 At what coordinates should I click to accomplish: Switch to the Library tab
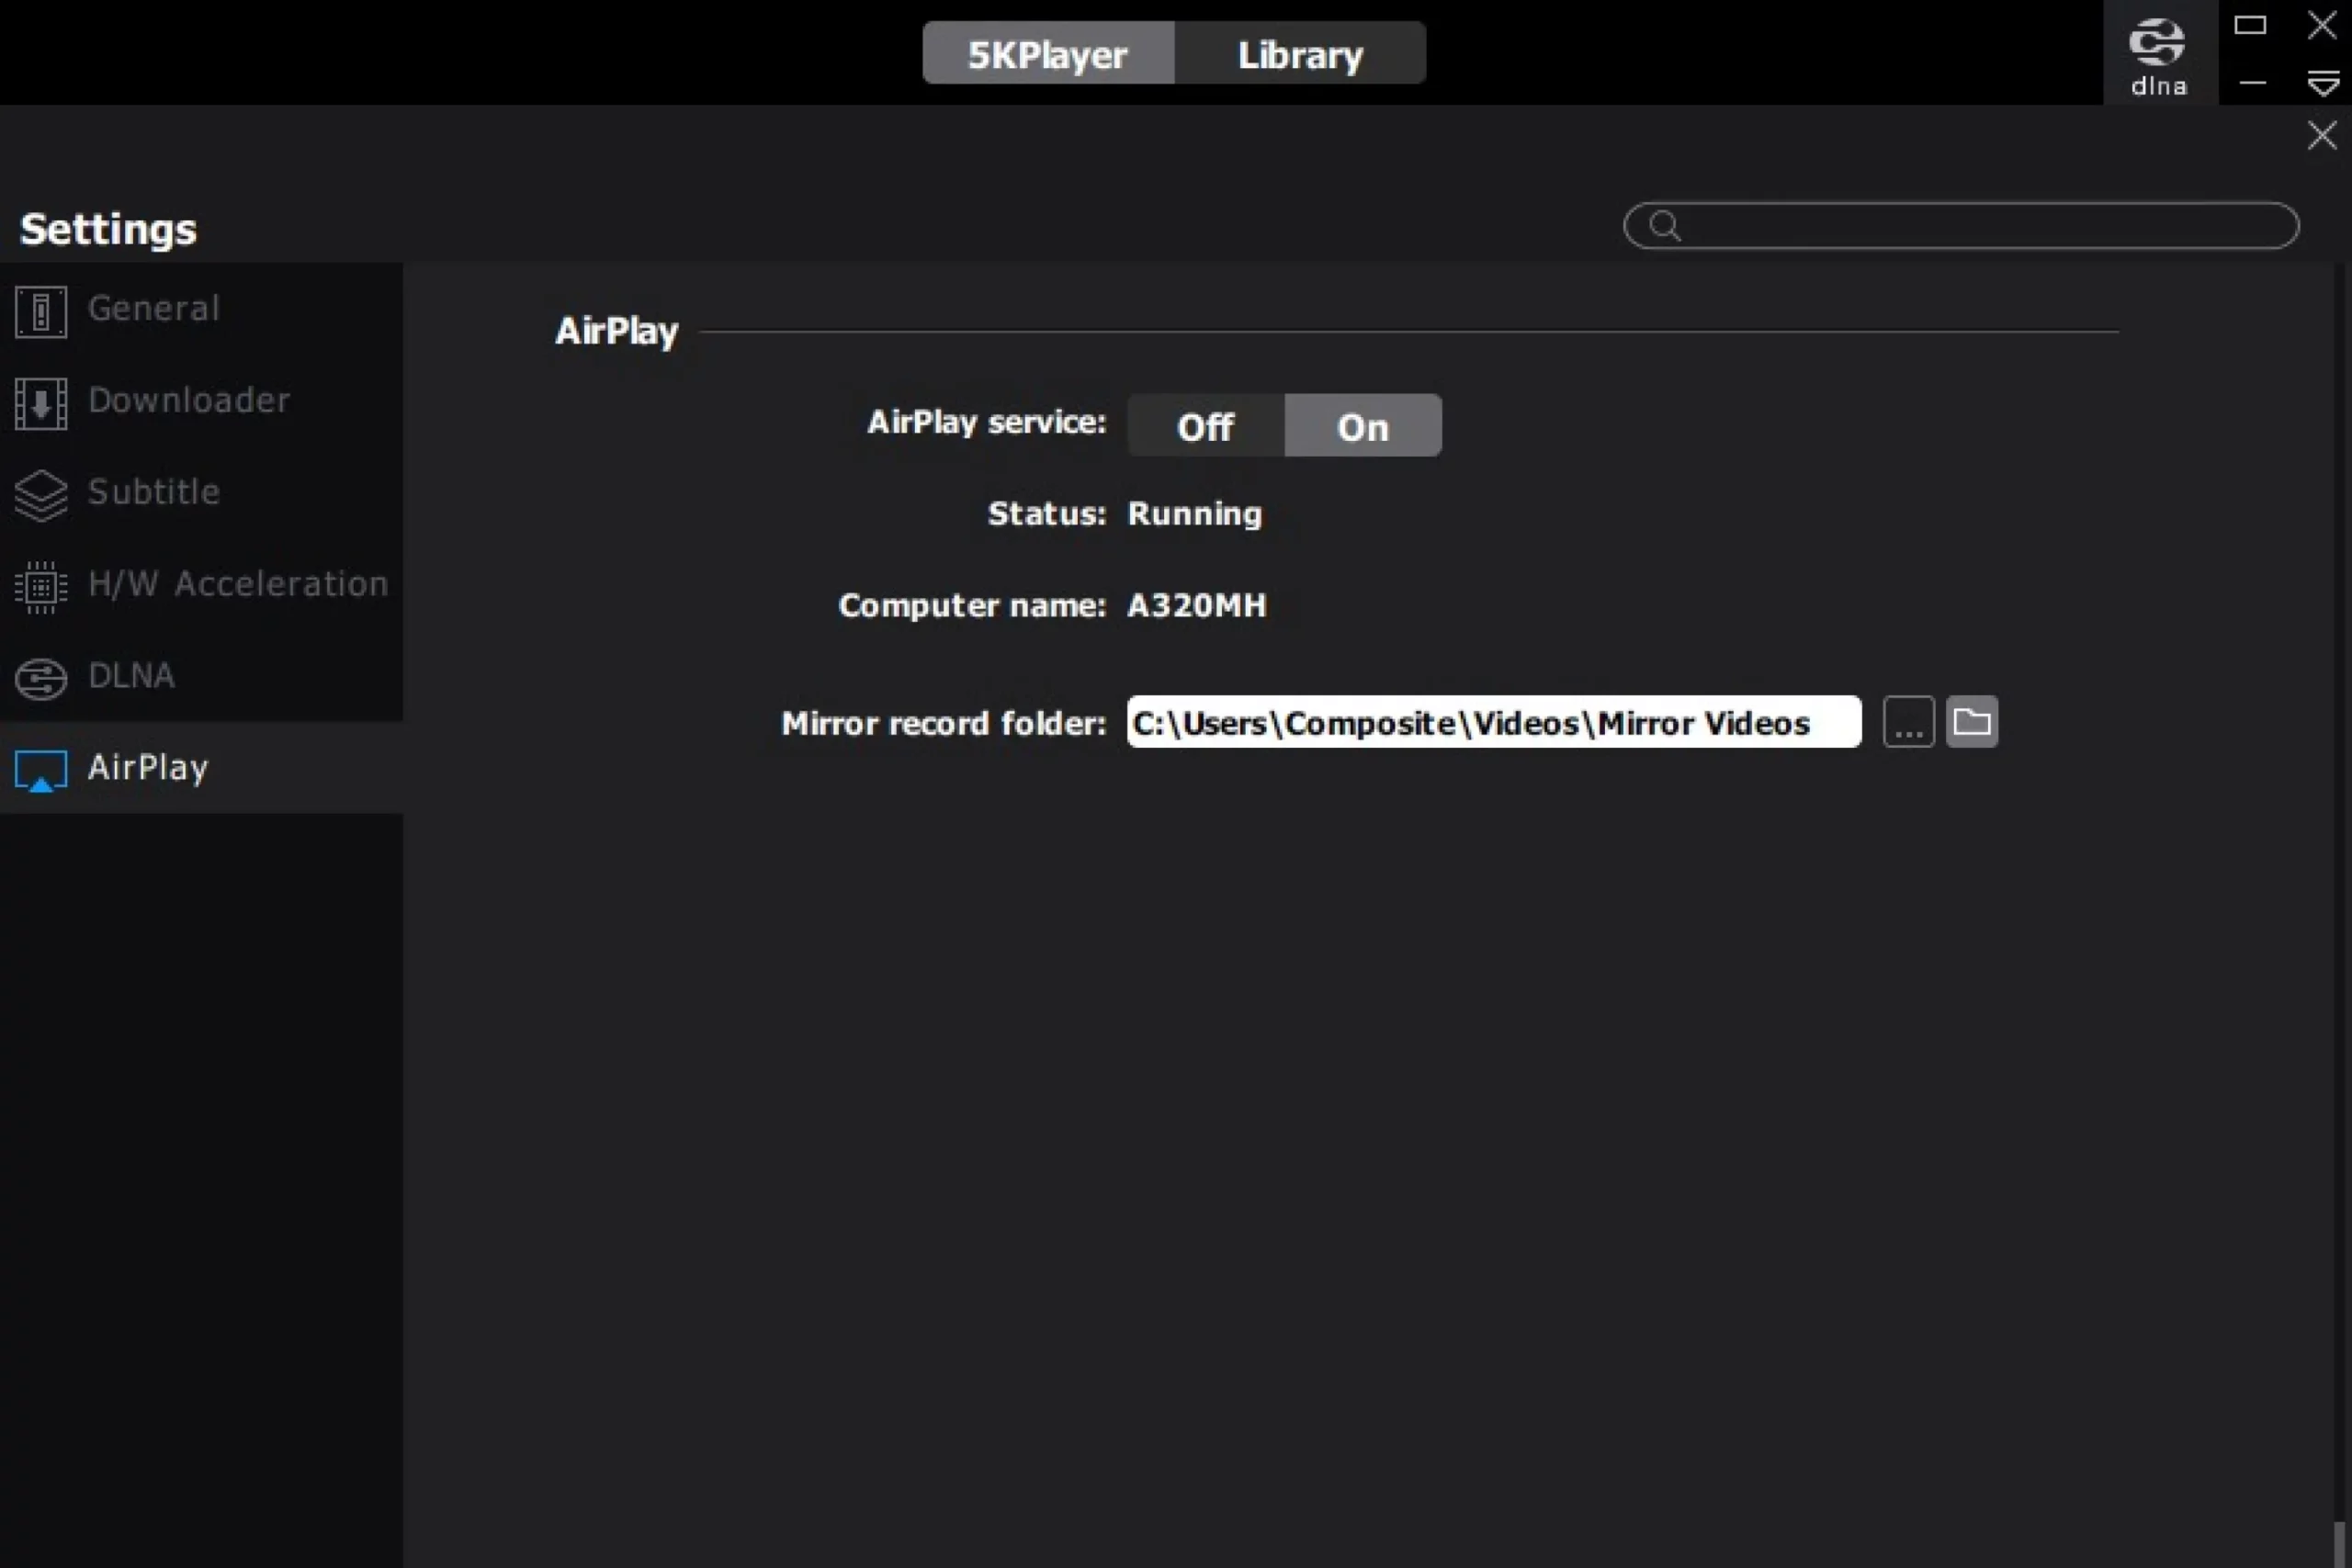1299,54
